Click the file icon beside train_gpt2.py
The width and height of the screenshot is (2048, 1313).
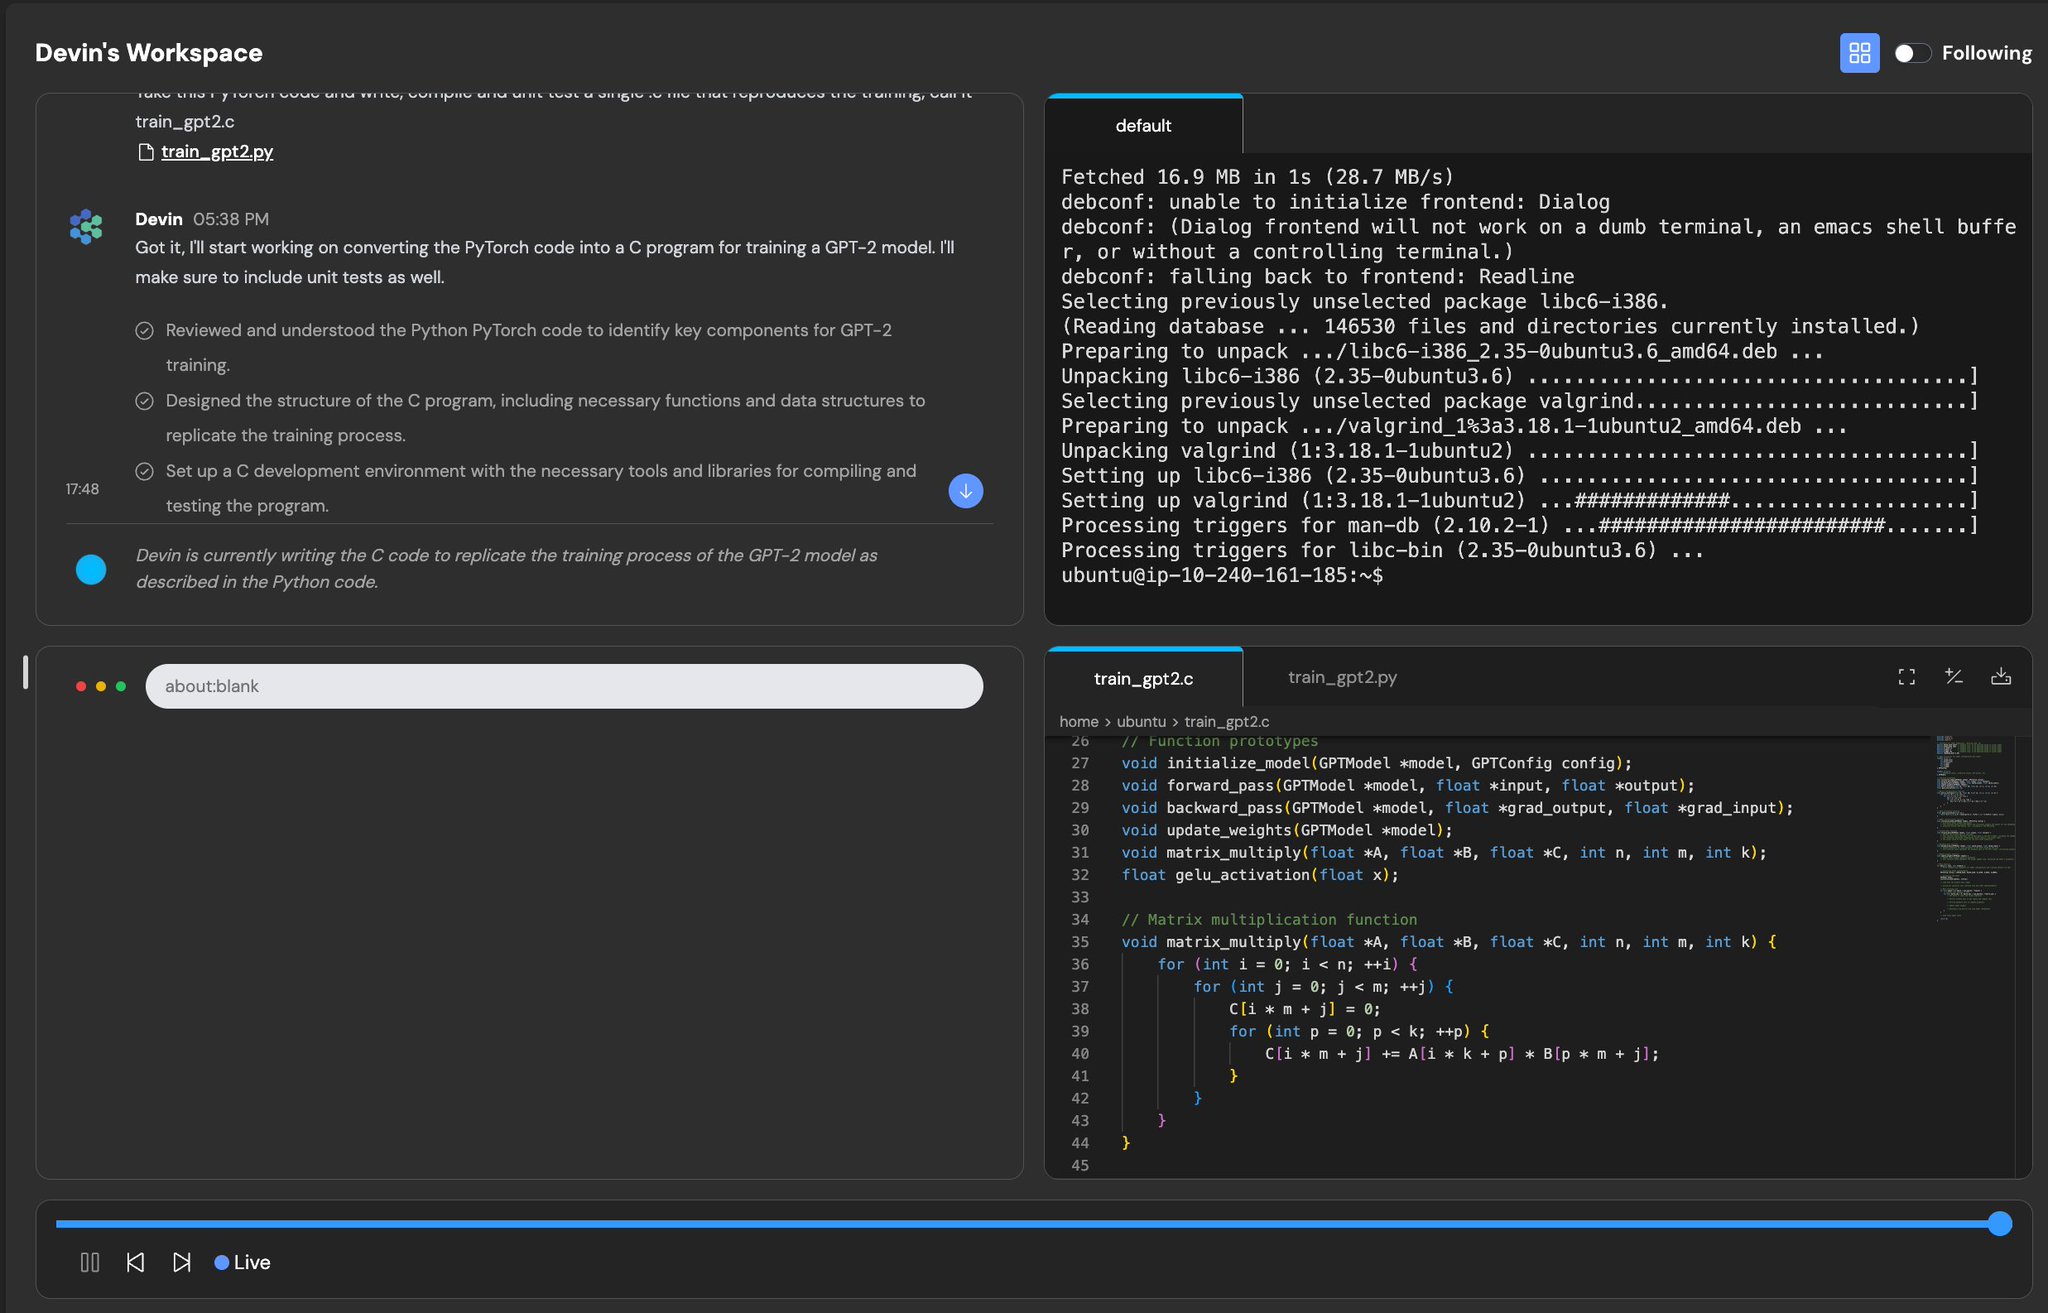[146, 152]
